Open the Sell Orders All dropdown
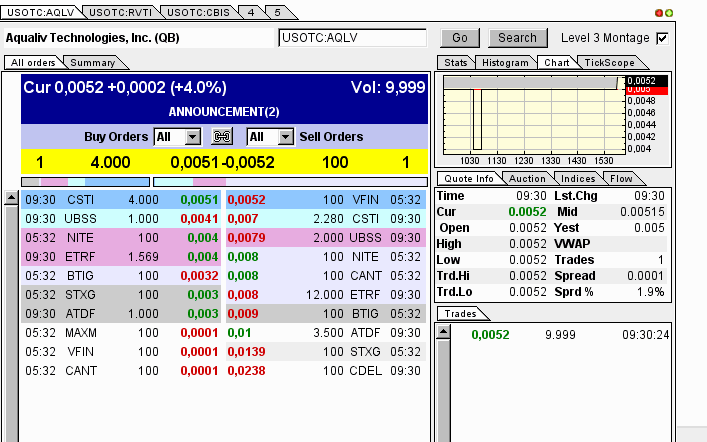This screenshot has height=442, width=707. point(270,137)
